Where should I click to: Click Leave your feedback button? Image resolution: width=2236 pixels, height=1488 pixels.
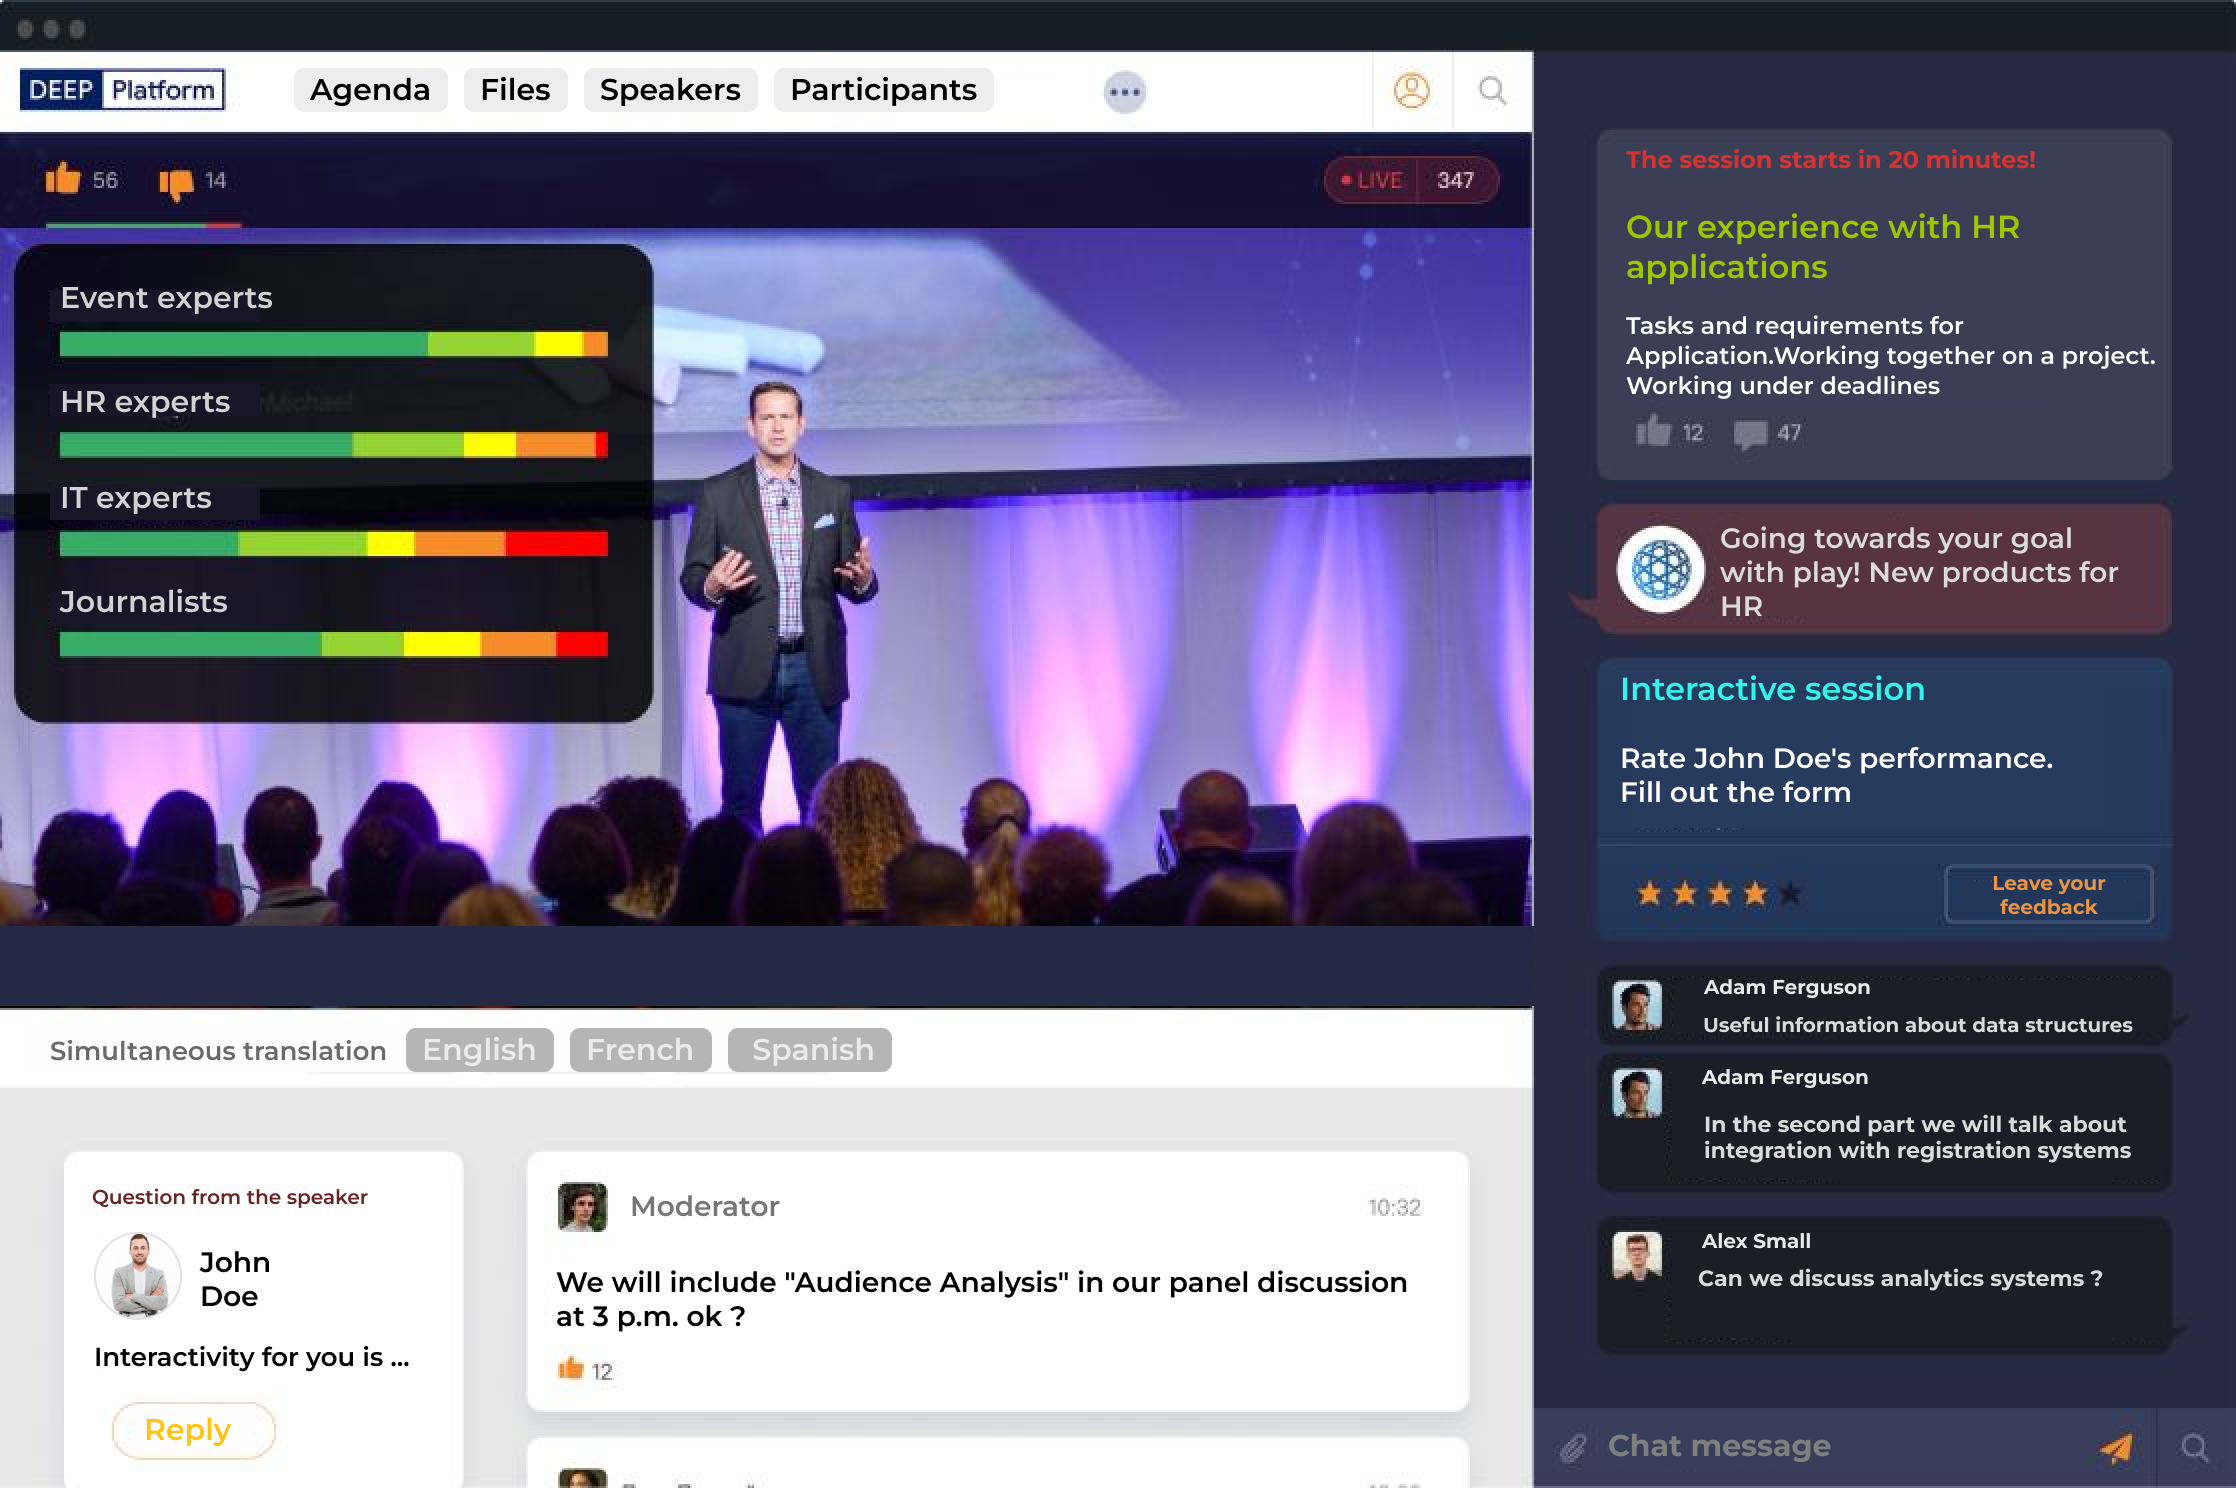[2048, 894]
